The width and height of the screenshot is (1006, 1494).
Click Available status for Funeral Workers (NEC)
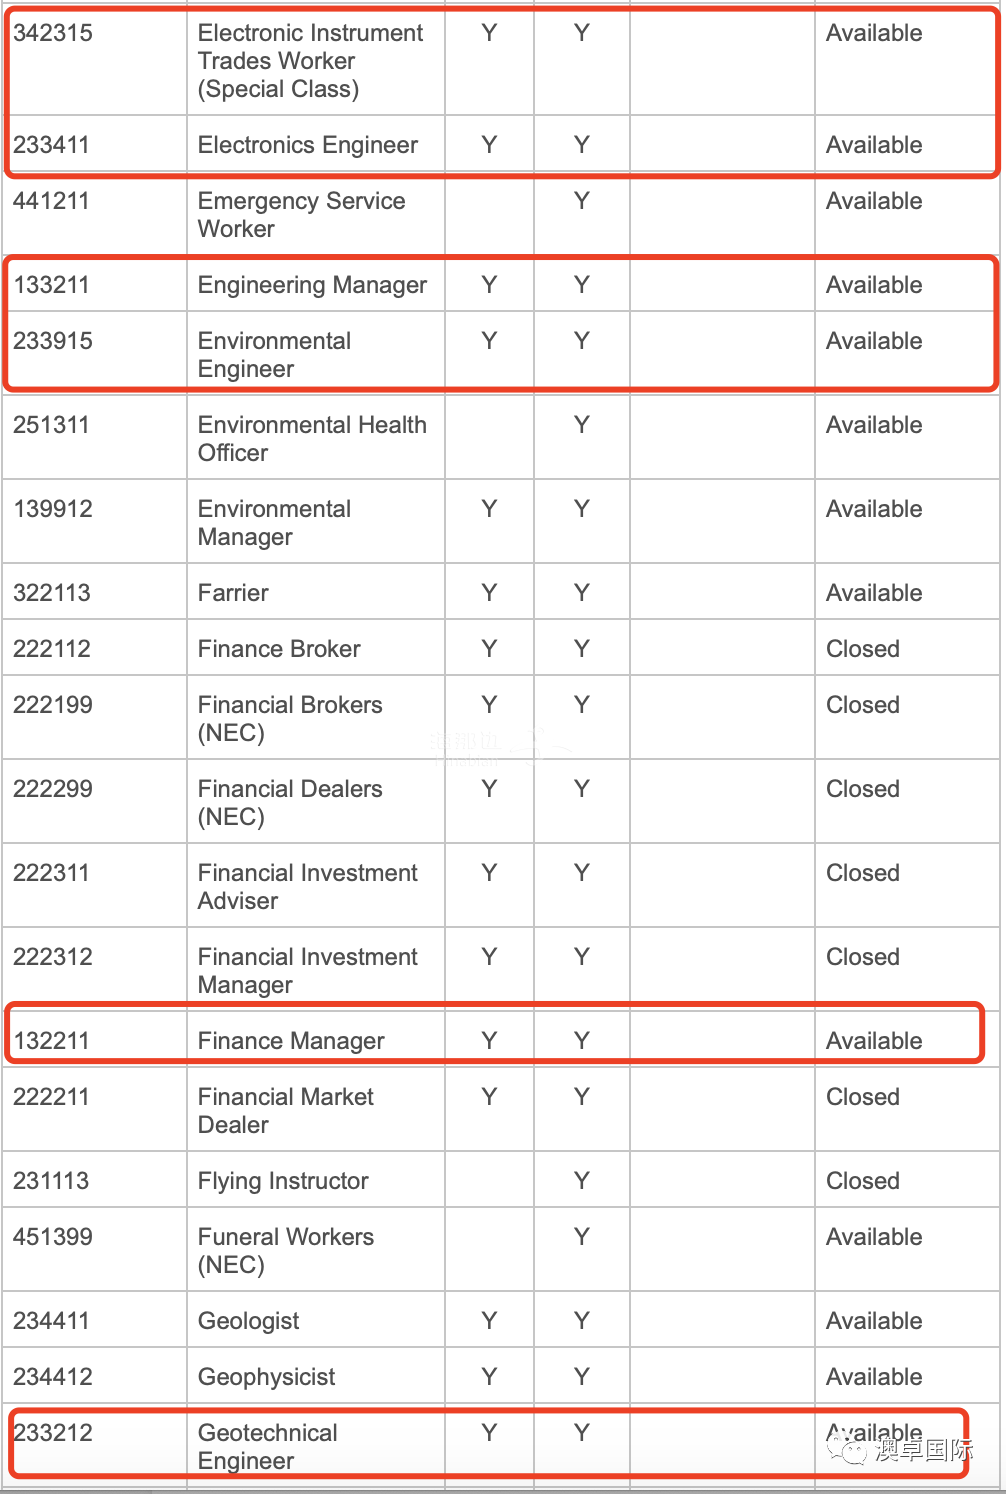pos(874,1237)
